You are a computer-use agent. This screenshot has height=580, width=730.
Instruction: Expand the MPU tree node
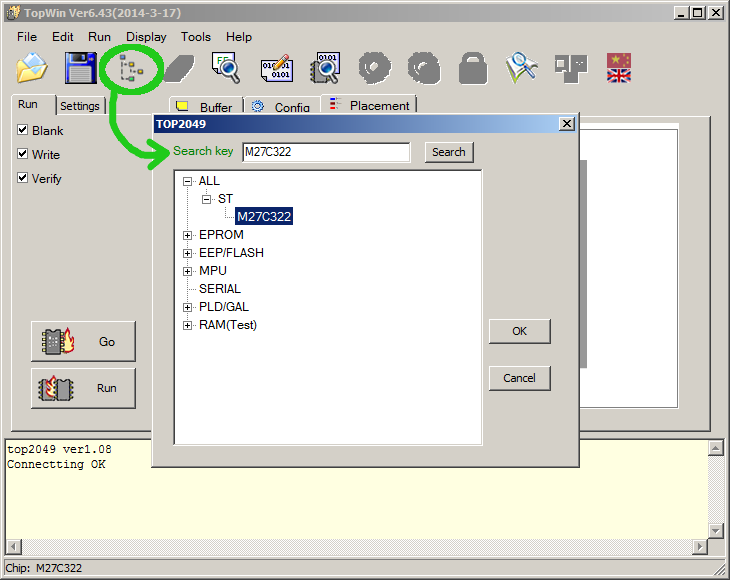coord(188,271)
